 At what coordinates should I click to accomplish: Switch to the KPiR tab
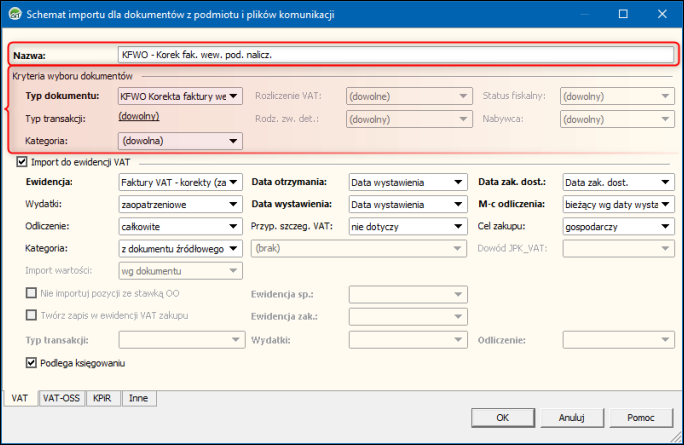point(102,398)
